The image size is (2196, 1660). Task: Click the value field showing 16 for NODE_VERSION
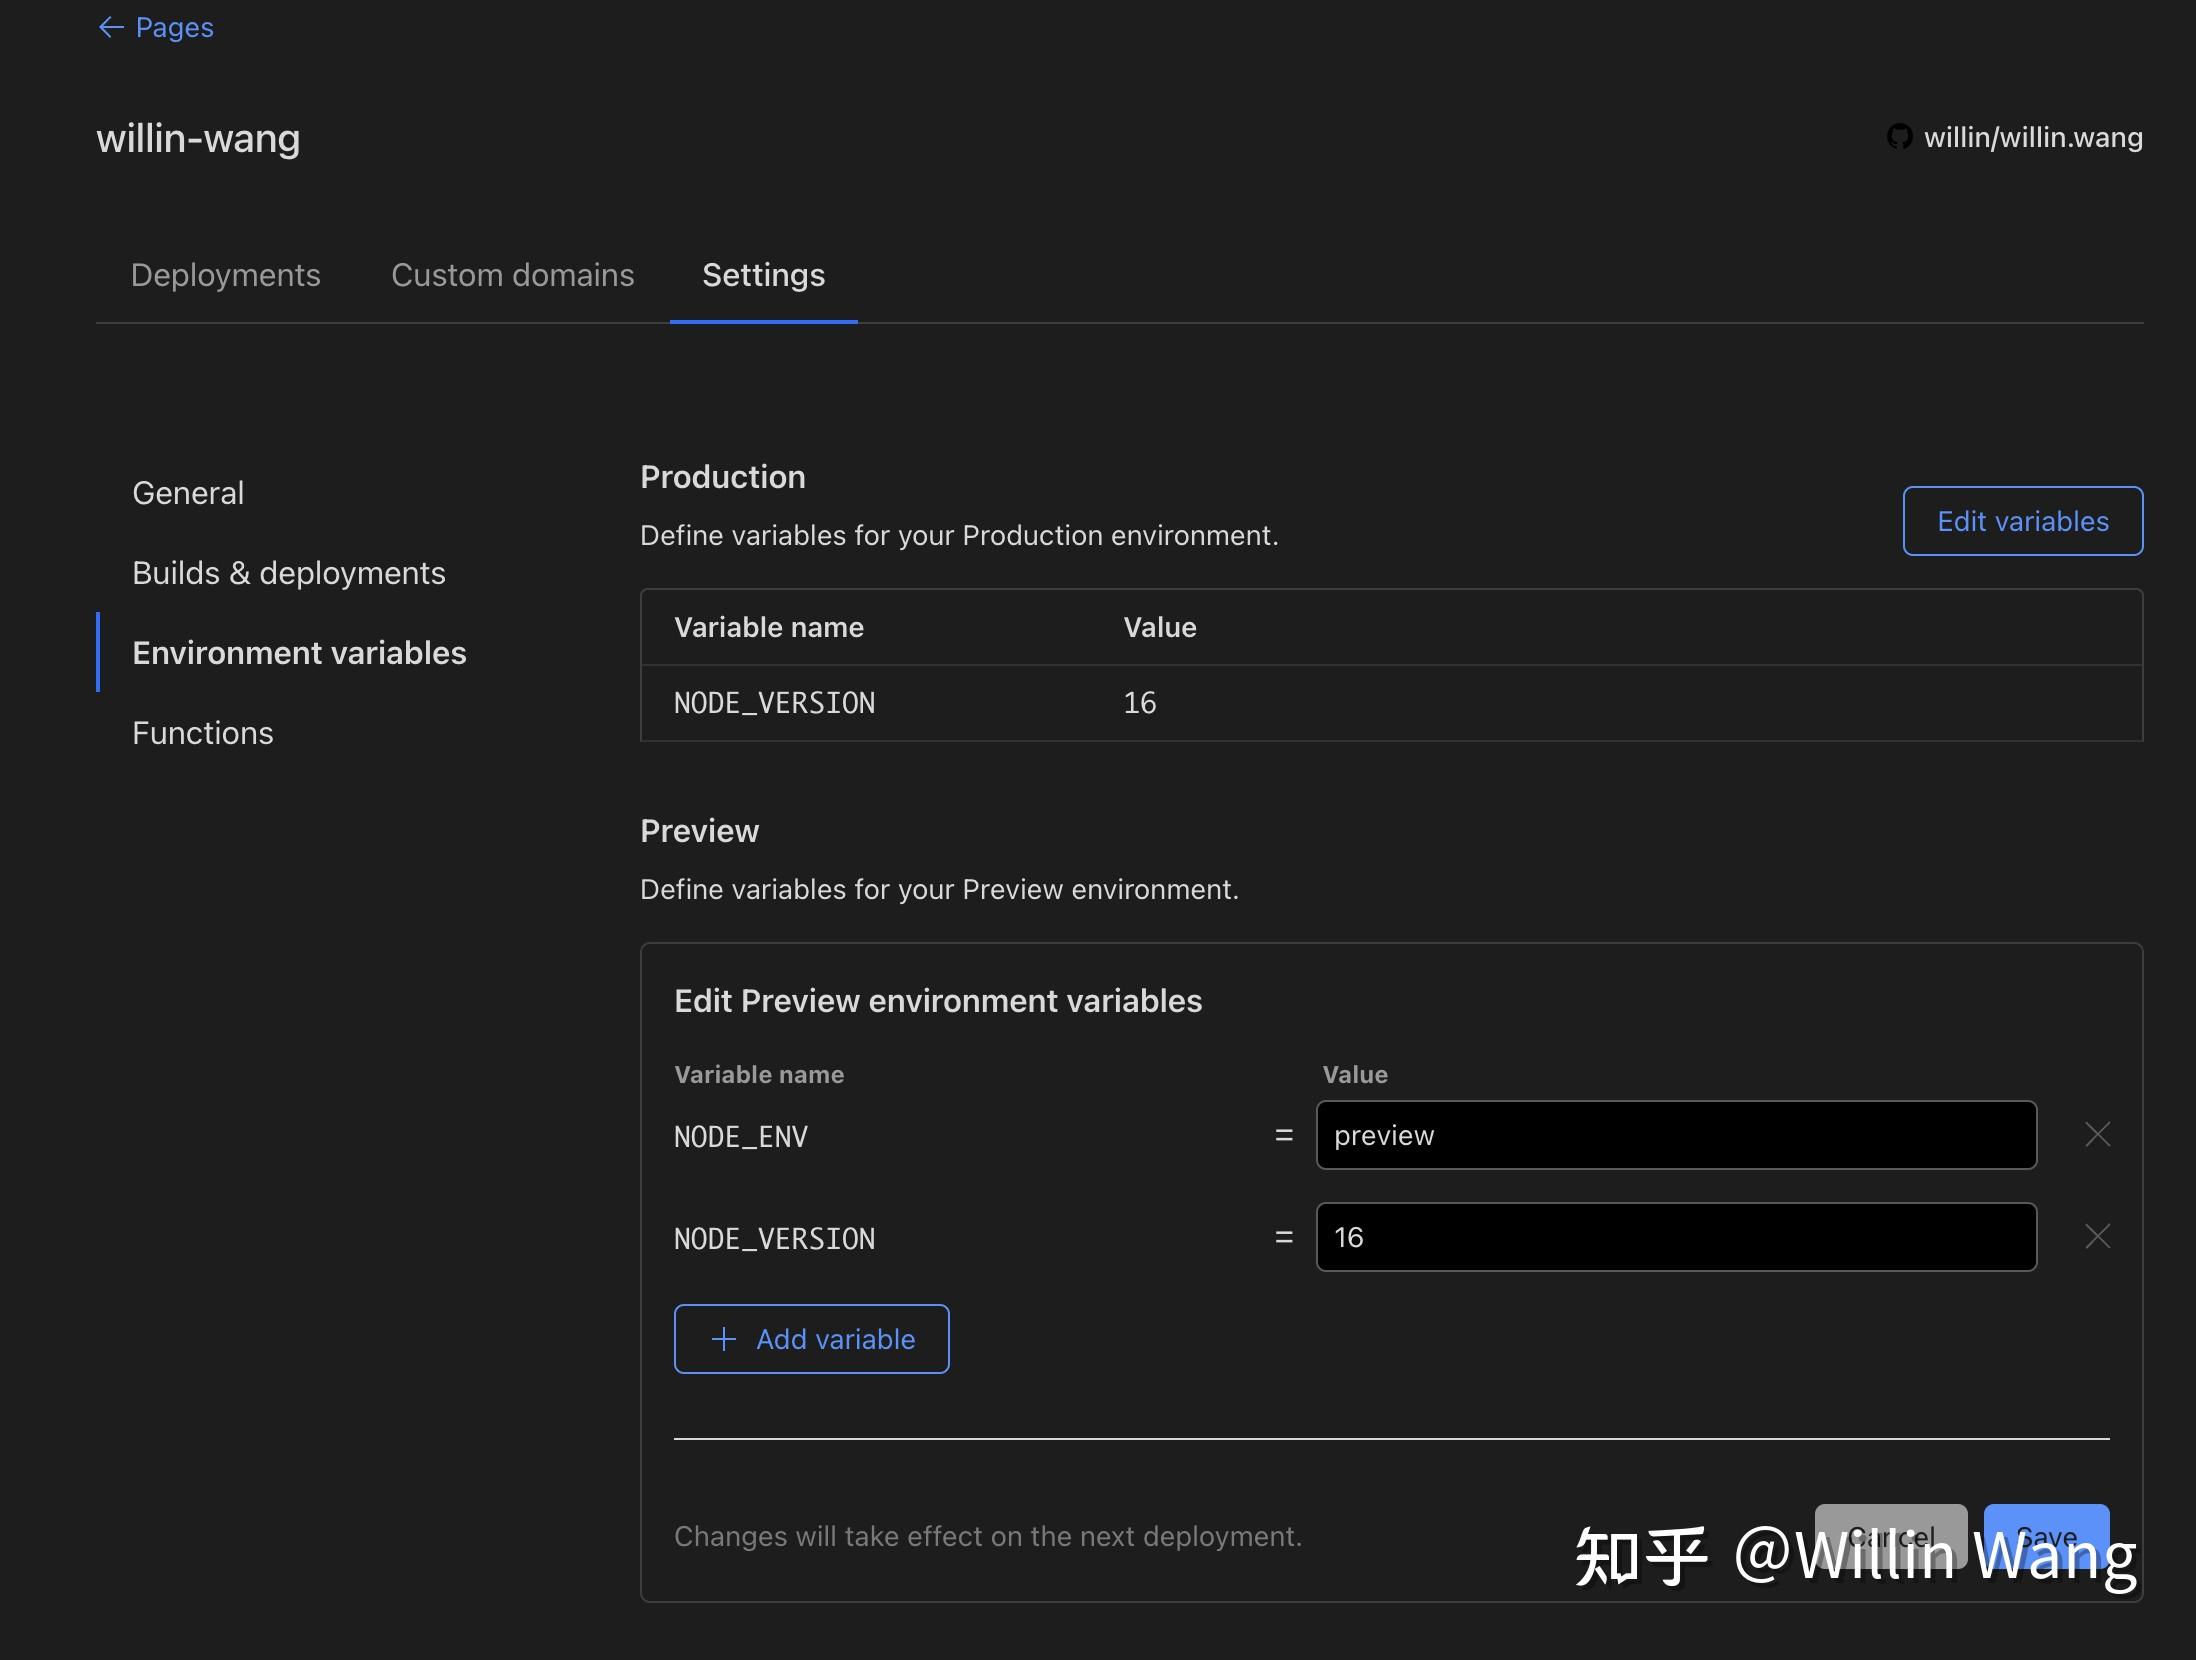click(1675, 1236)
